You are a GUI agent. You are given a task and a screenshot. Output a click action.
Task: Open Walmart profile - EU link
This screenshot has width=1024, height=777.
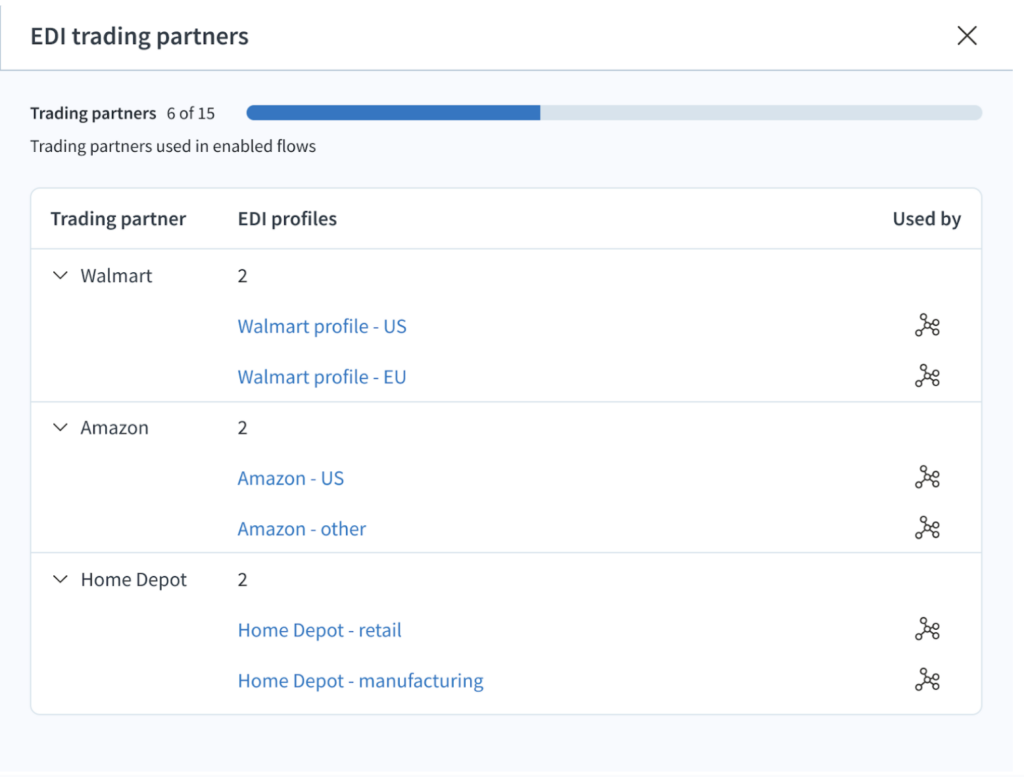click(322, 378)
